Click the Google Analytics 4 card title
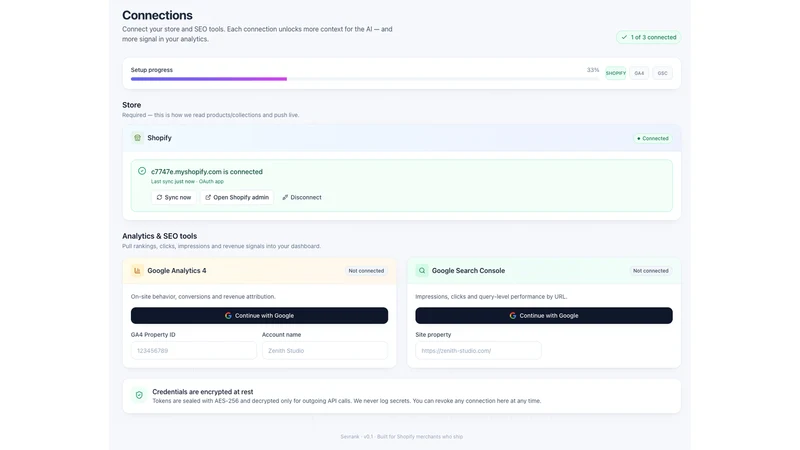This screenshot has width=800, height=450. [x=177, y=271]
